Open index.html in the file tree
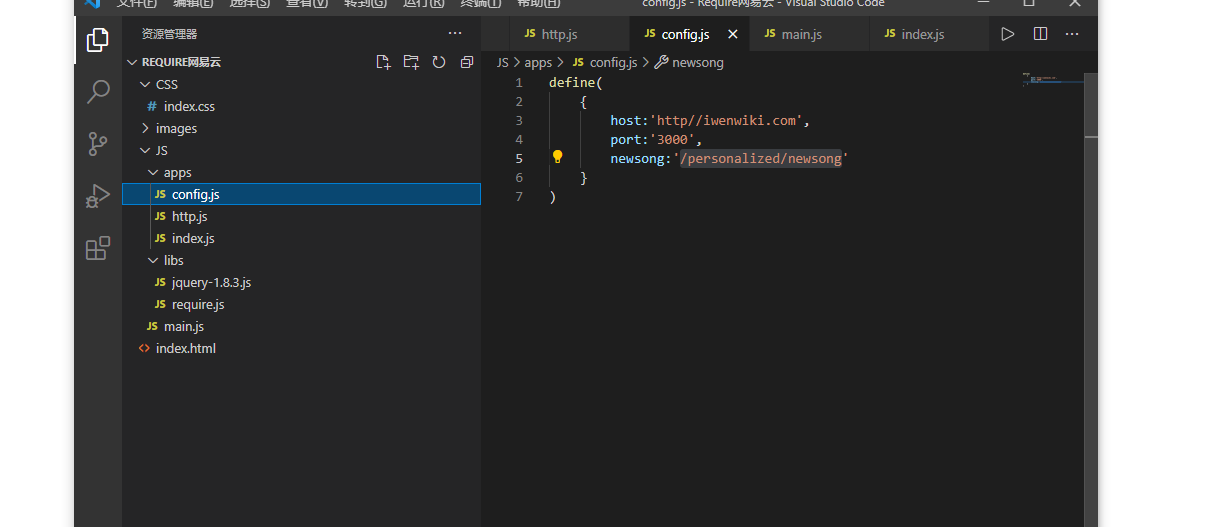This screenshot has height=527, width=1206. pyautogui.click(x=301, y=348)
